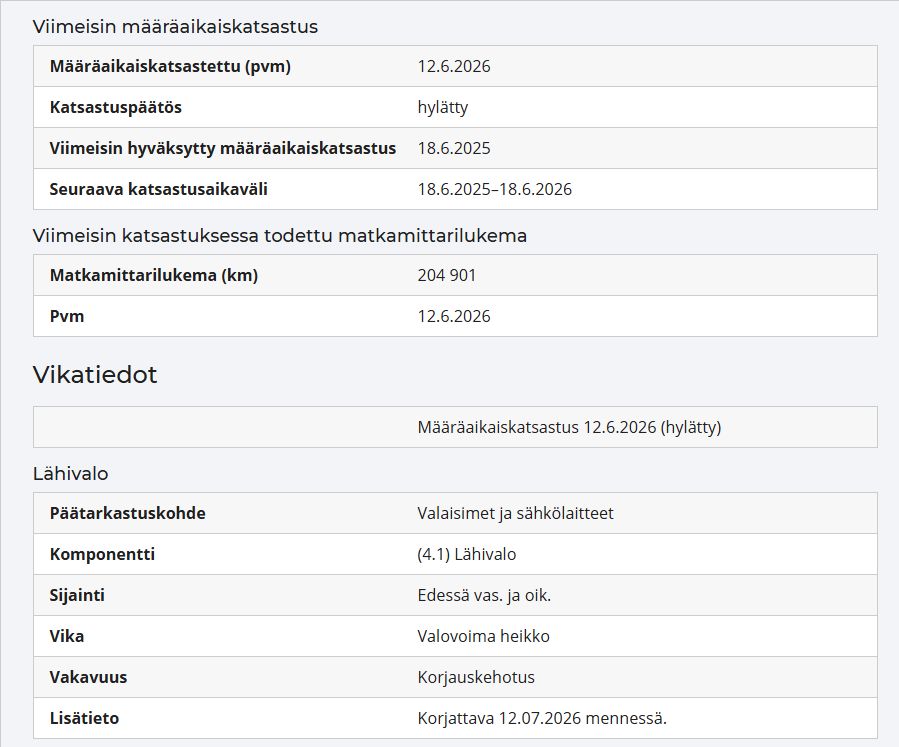Select the Korjattava 12.07.2026 mennessä text
This screenshot has width=899, height=747.
(542, 718)
